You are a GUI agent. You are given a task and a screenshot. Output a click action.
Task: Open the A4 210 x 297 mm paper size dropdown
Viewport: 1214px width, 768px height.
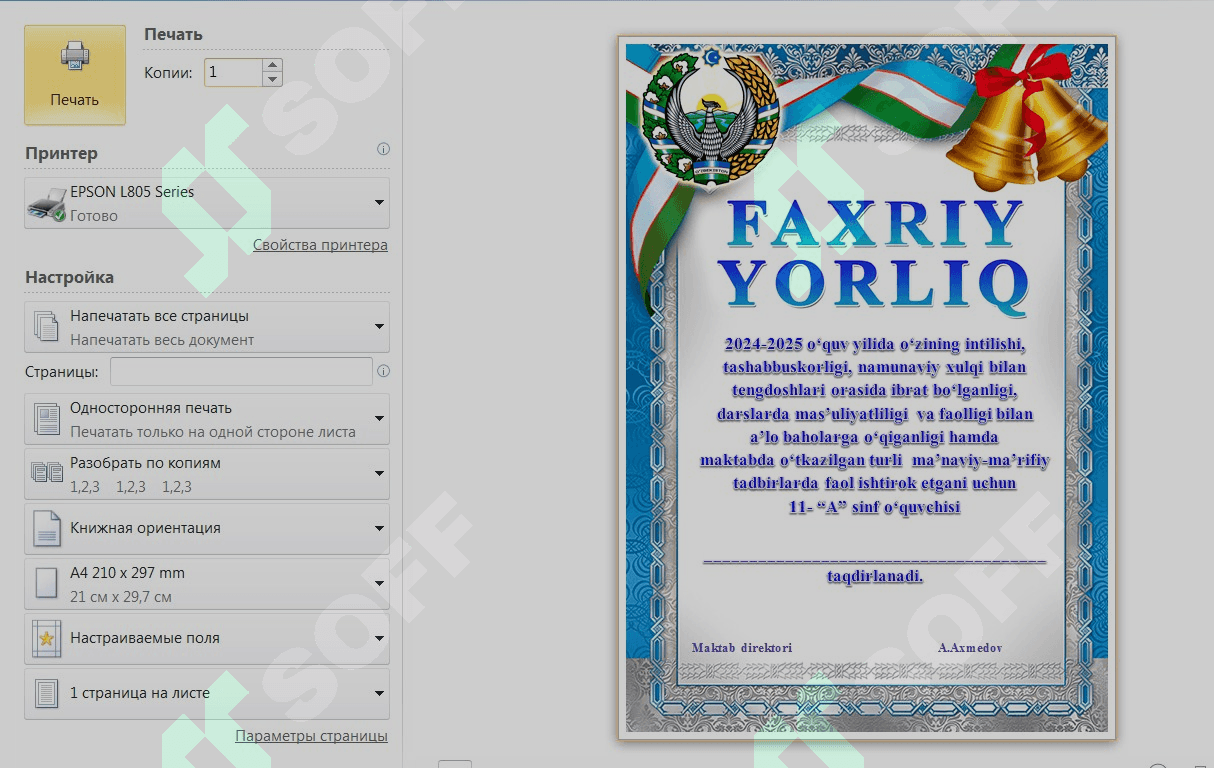tap(207, 584)
